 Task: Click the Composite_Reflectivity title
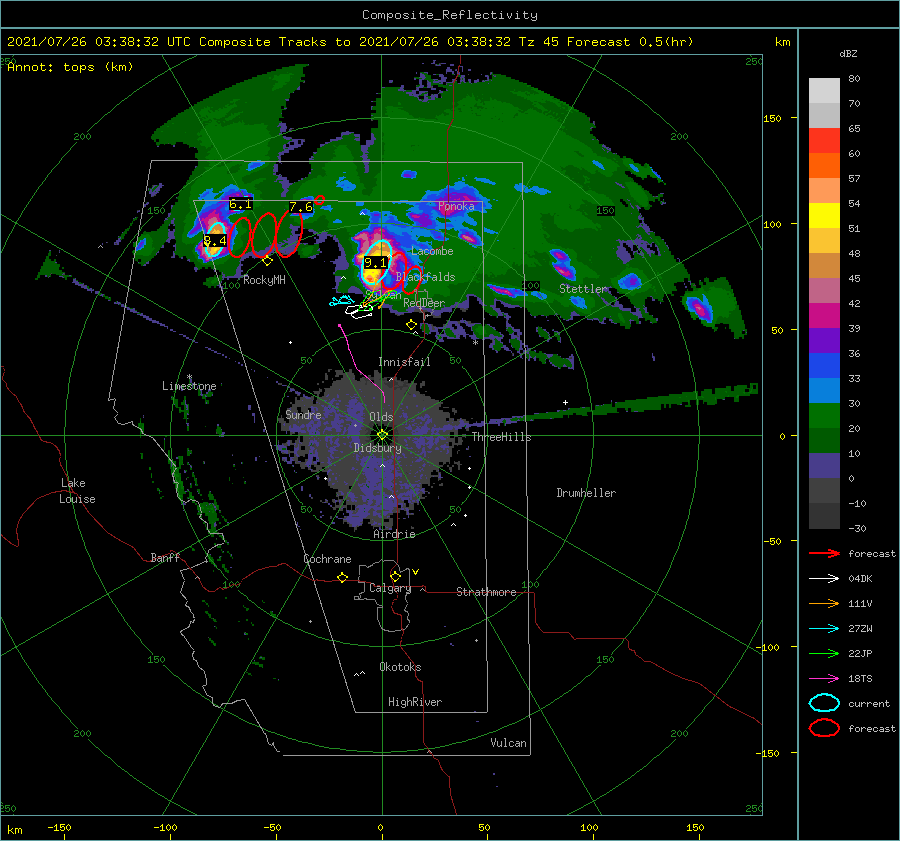(x=449, y=15)
